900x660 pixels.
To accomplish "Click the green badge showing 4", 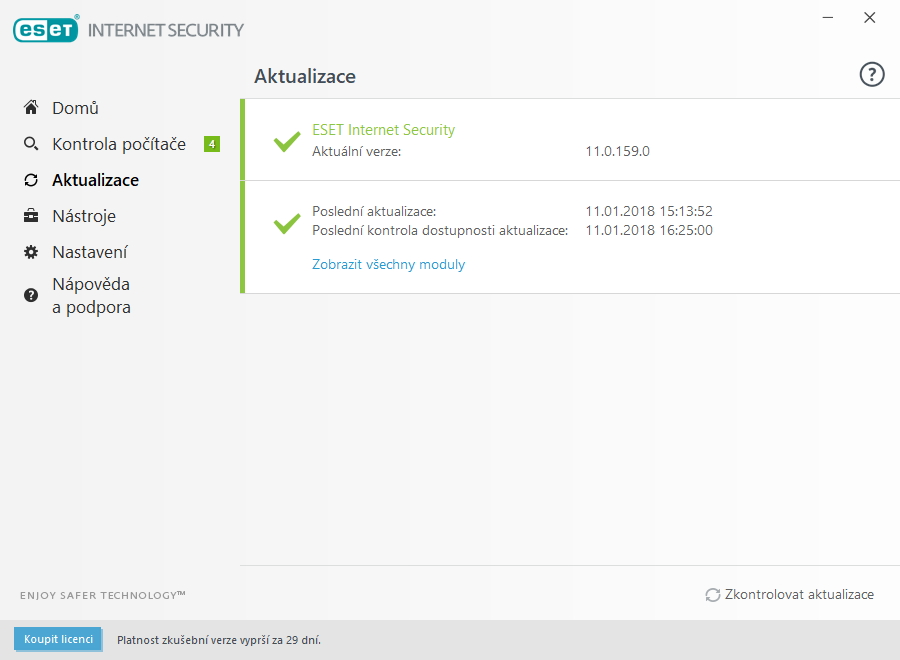I will click(x=212, y=144).
